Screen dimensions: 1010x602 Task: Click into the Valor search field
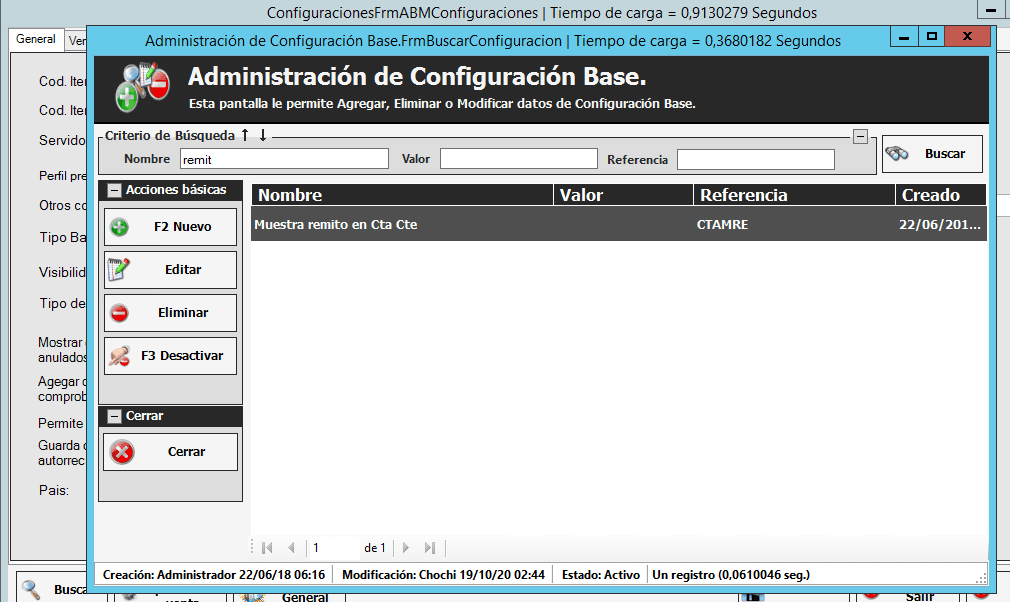[x=518, y=159]
